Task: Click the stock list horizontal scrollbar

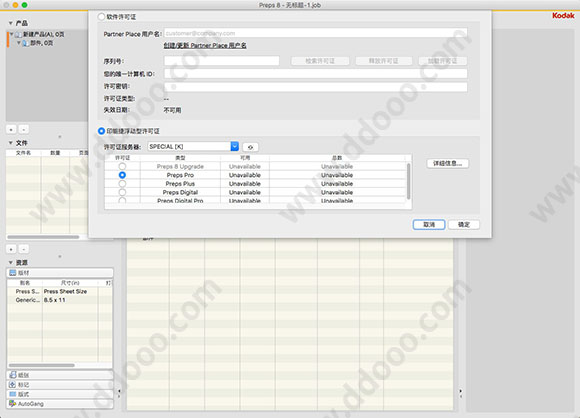Action: pos(41,365)
